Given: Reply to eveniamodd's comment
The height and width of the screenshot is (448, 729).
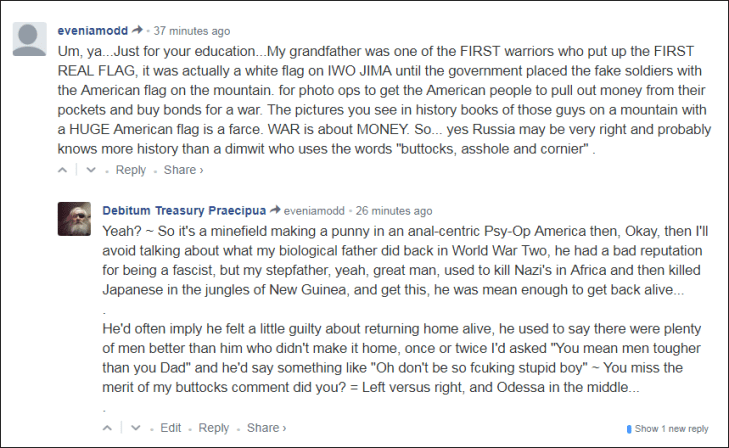Looking at the screenshot, I should [x=131, y=170].
